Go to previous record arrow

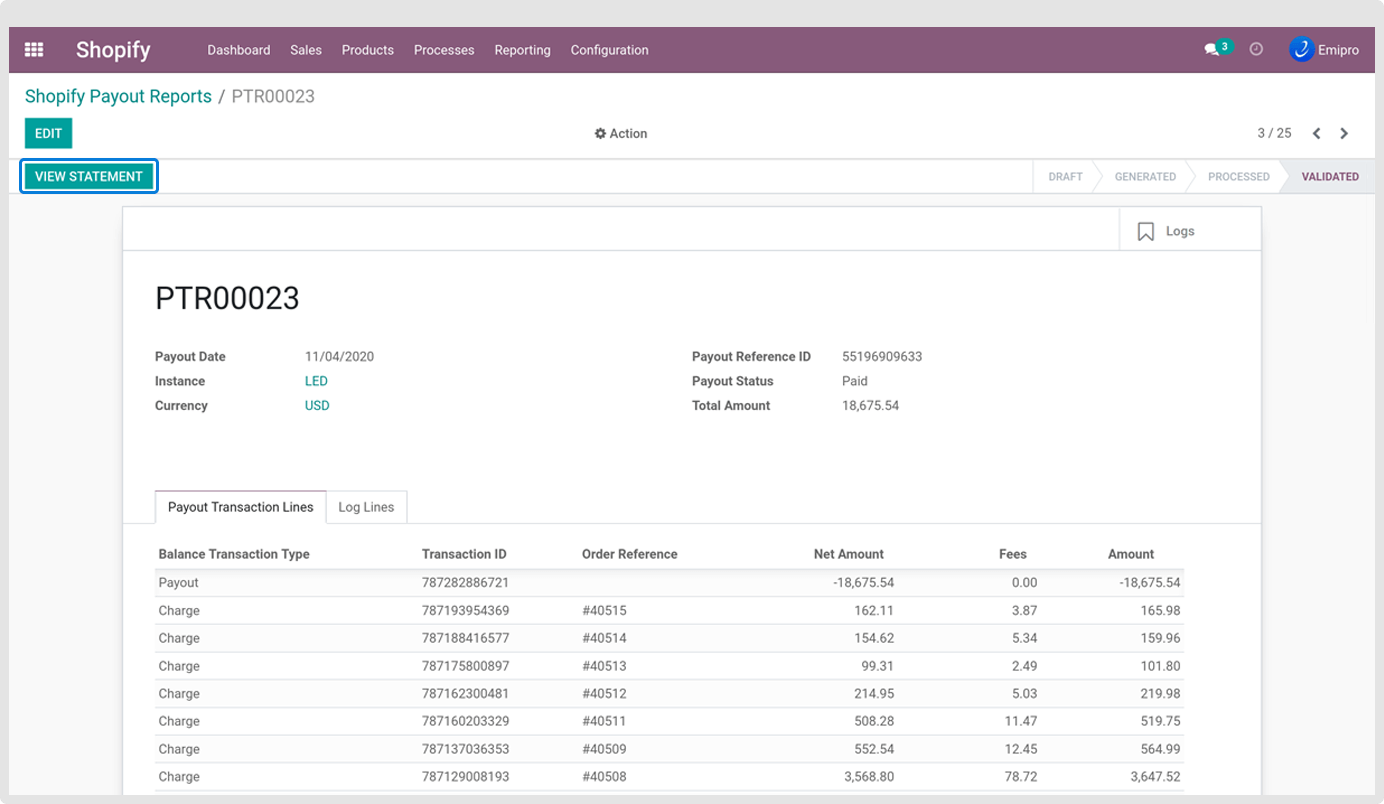pos(1316,134)
